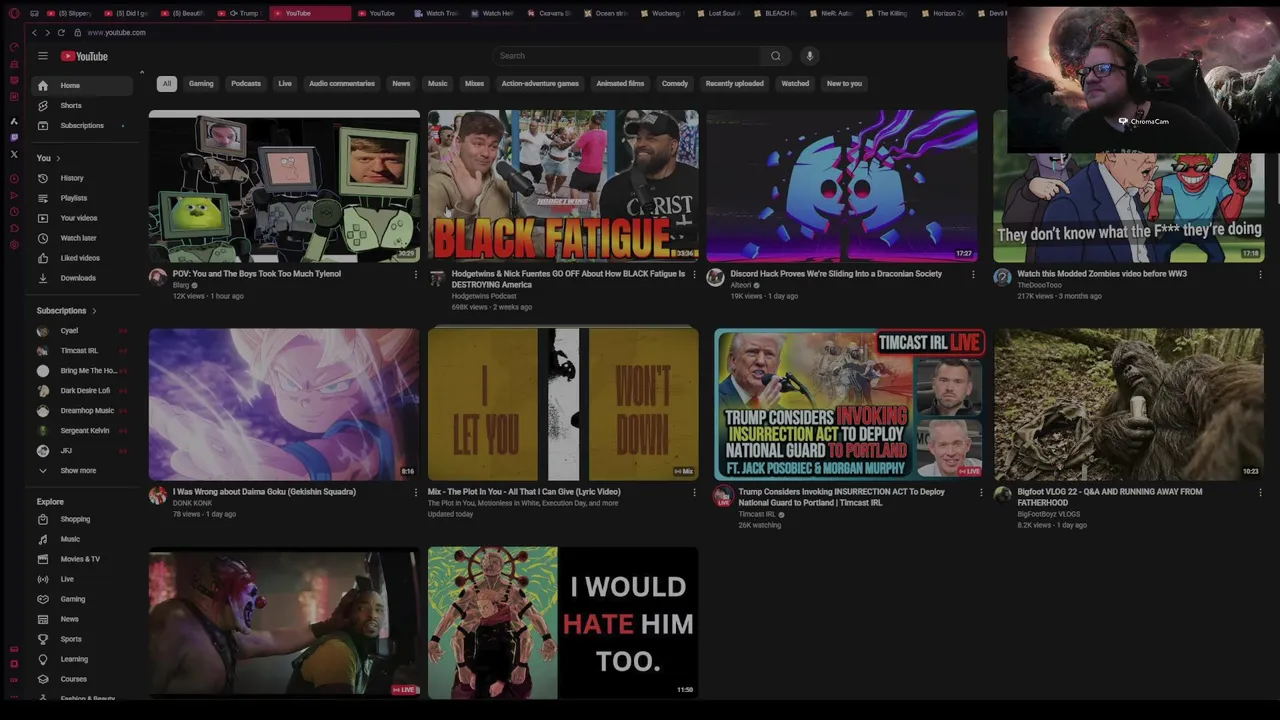Open Twitch in browser sidebar
This screenshot has width=1280, height=720.
tap(14, 137)
